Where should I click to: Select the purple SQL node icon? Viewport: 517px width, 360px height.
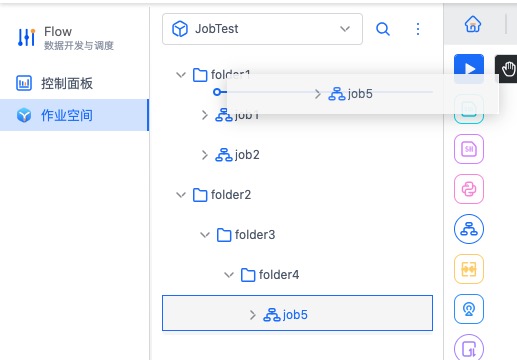pyautogui.click(x=469, y=149)
